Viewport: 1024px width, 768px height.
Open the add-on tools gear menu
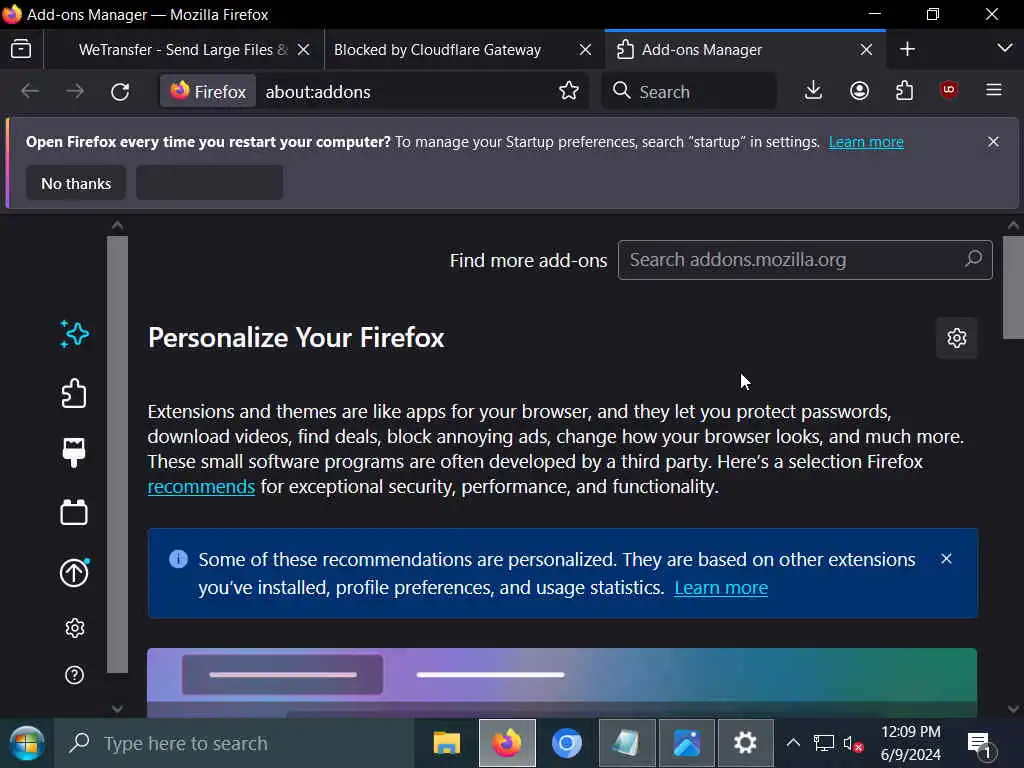coord(957,338)
